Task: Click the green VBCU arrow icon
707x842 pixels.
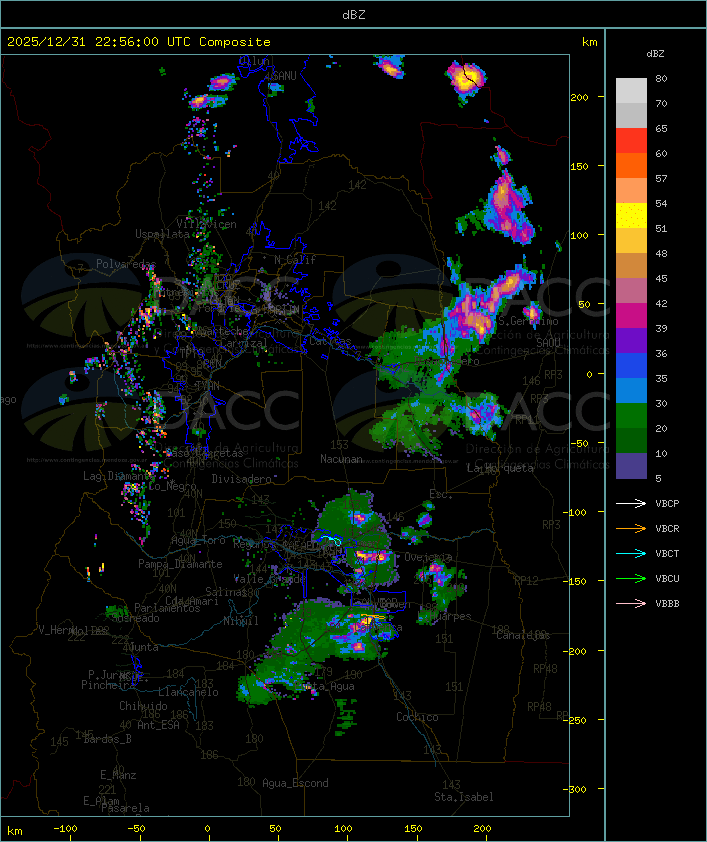Action: coord(631,578)
